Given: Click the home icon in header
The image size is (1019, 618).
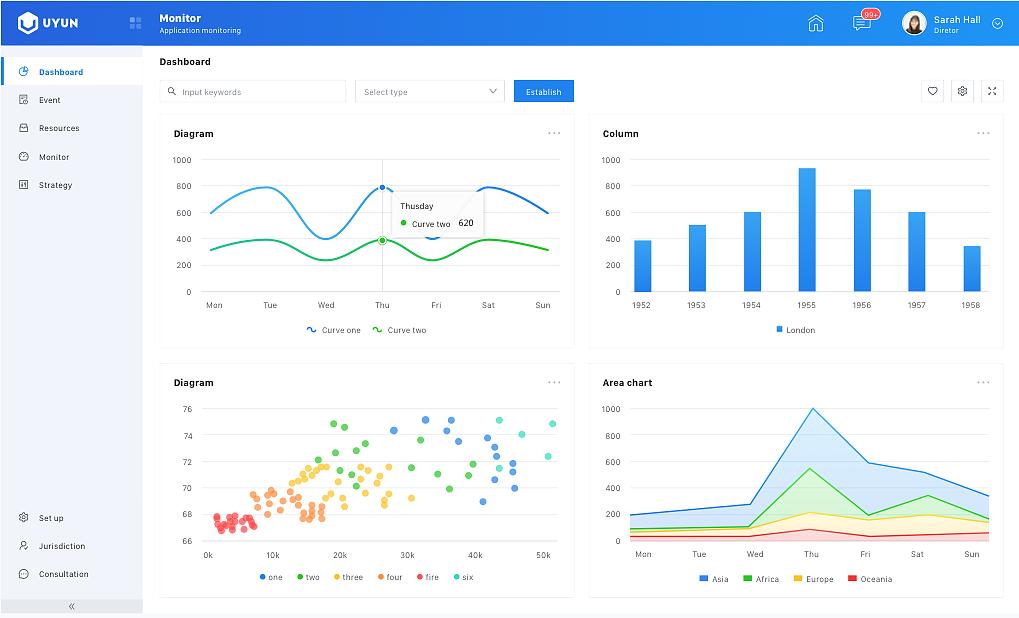Looking at the screenshot, I should coord(815,24).
